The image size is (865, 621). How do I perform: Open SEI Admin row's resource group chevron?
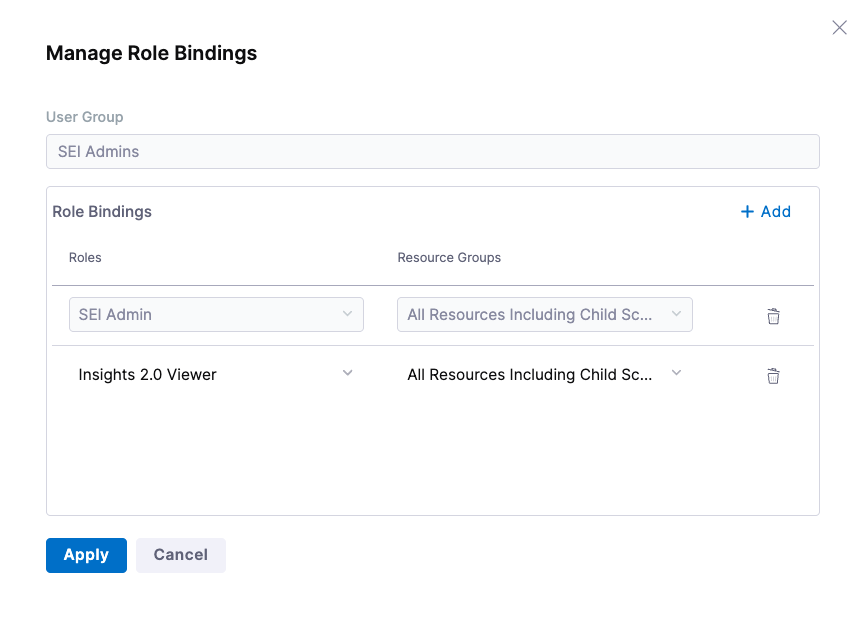click(676, 314)
